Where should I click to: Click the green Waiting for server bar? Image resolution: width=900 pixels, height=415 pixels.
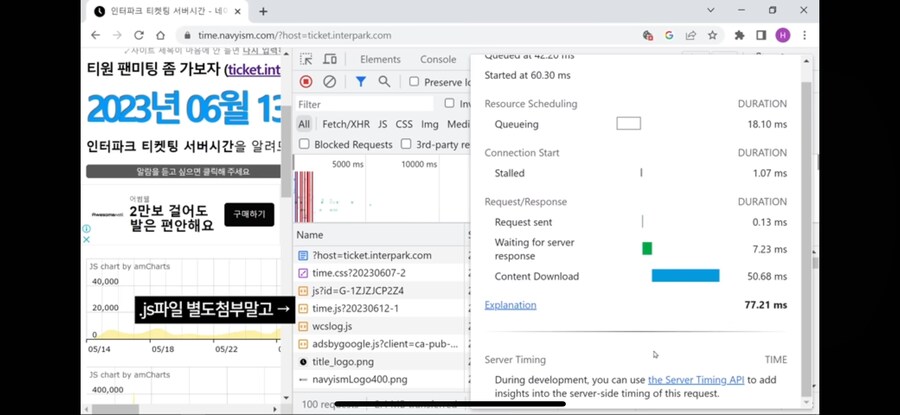(647, 249)
